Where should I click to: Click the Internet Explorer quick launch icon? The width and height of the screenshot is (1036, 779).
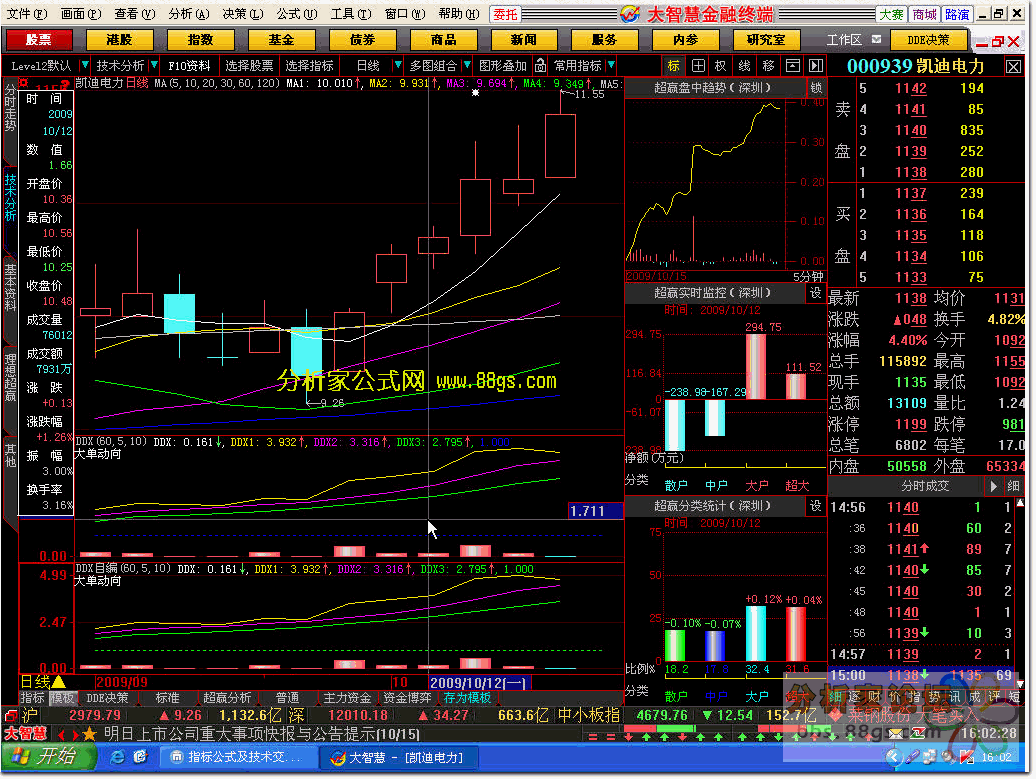click(118, 757)
